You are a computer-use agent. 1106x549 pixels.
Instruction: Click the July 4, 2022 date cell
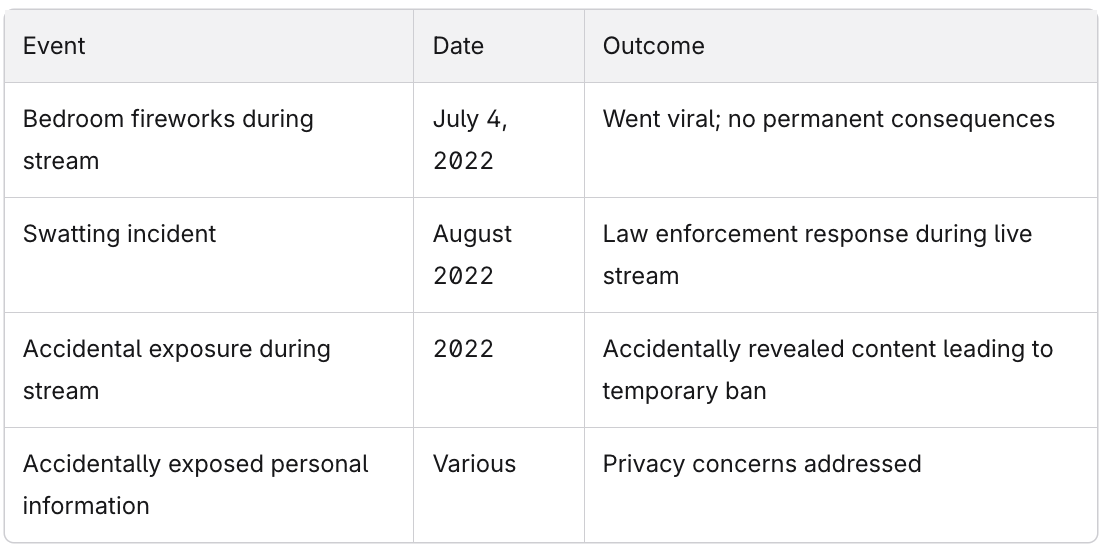click(499, 140)
